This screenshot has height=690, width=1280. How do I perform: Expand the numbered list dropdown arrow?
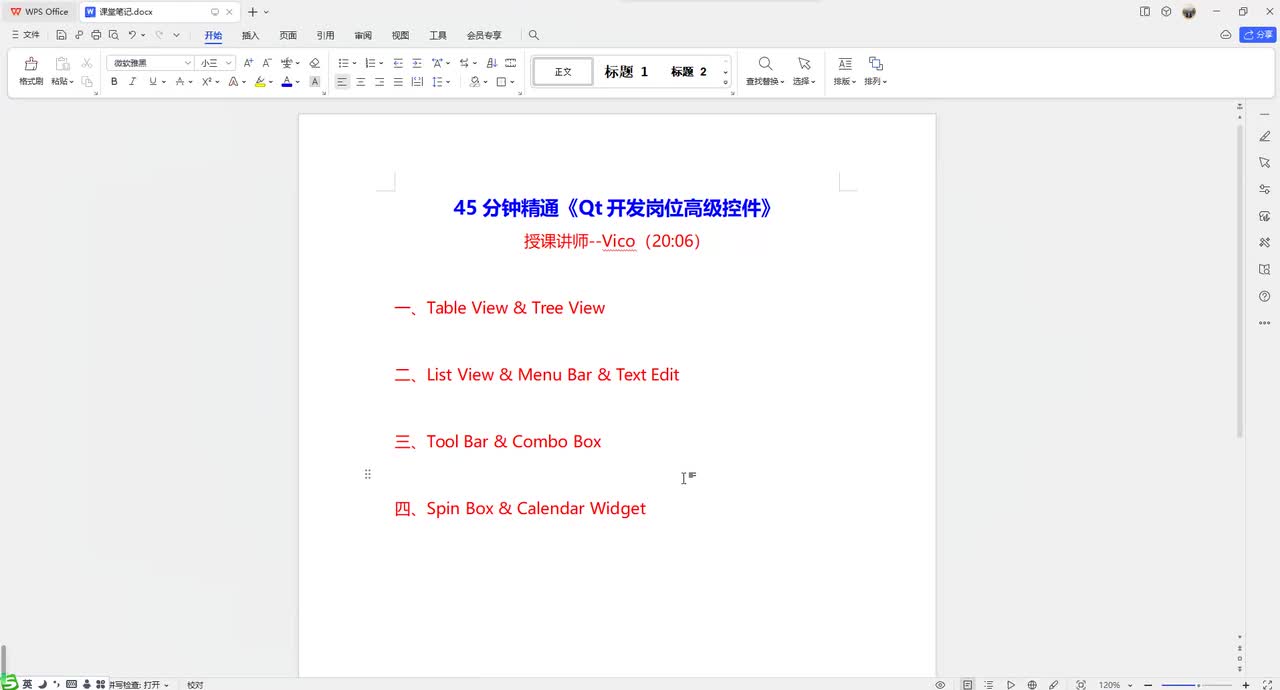click(381, 63)
